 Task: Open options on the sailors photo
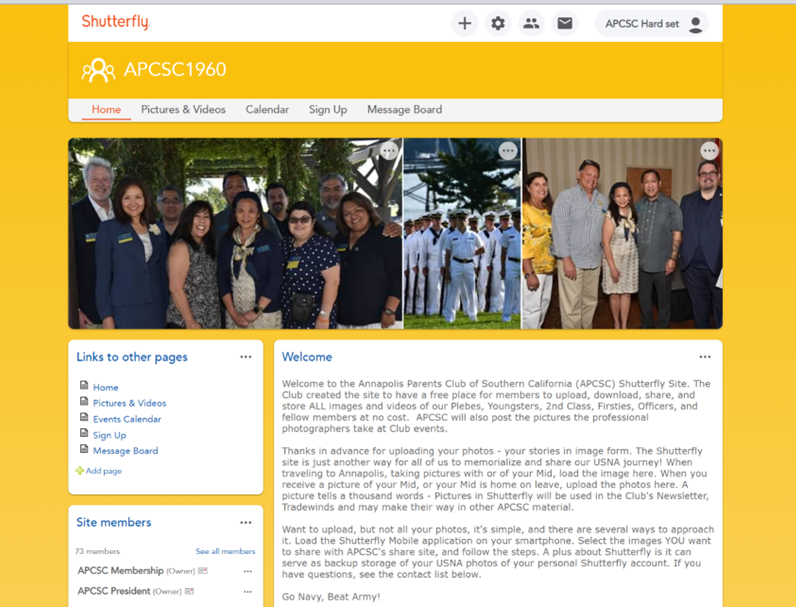coord(508,151)
